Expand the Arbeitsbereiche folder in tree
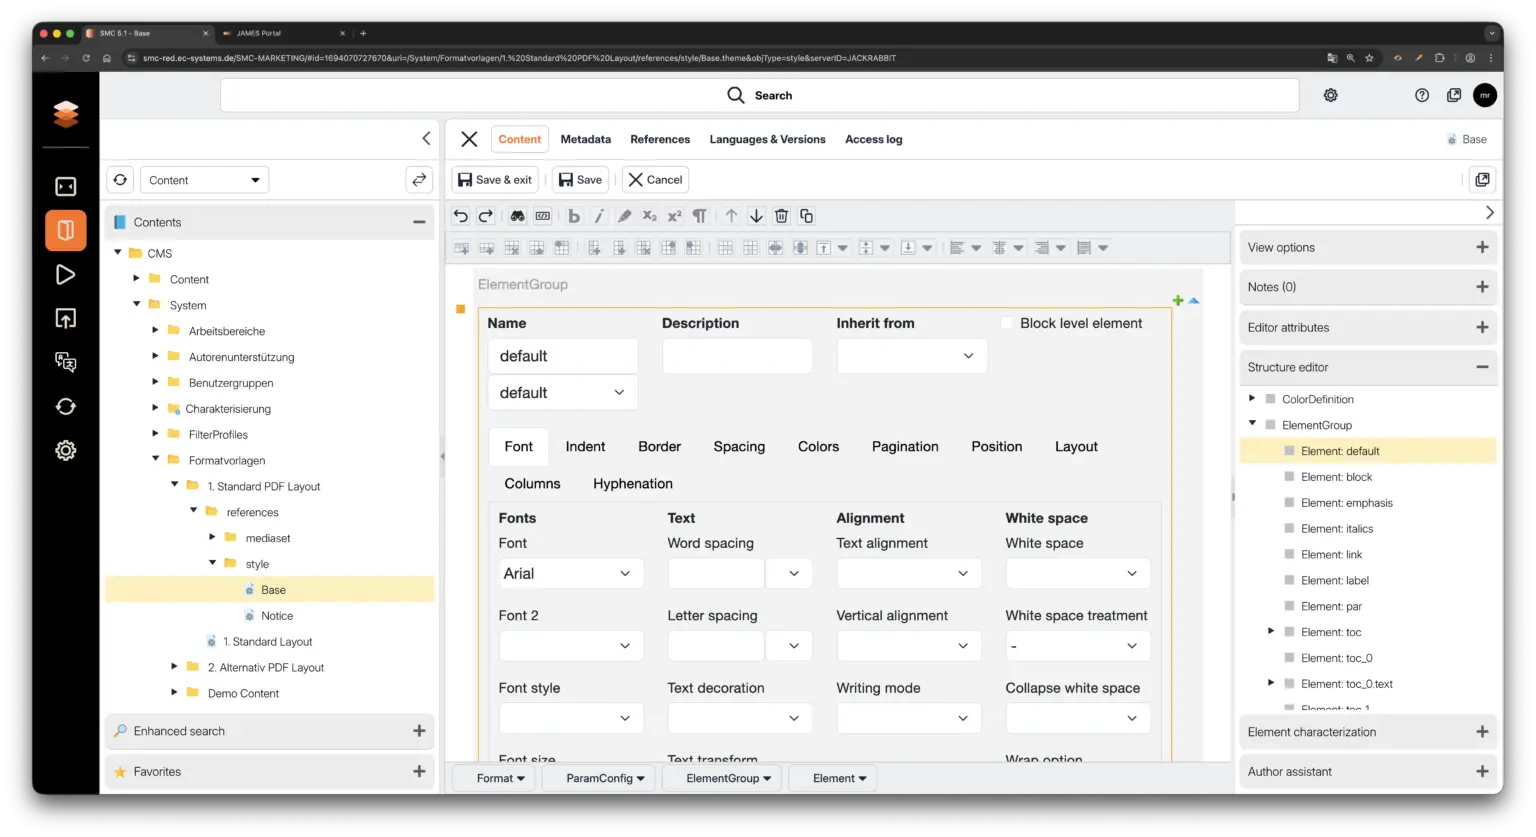The height and width of the screenshot is (837, 1536). point(156,331)
